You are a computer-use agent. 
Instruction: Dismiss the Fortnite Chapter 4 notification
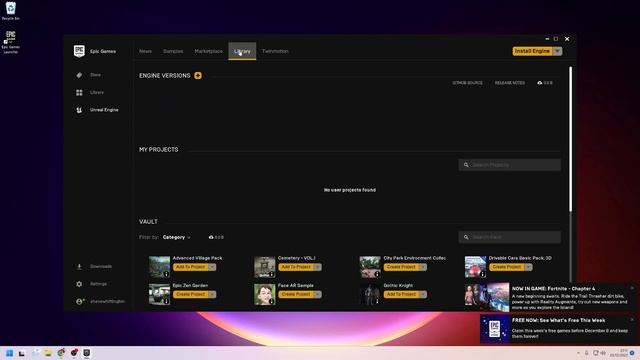click(632, 288)
